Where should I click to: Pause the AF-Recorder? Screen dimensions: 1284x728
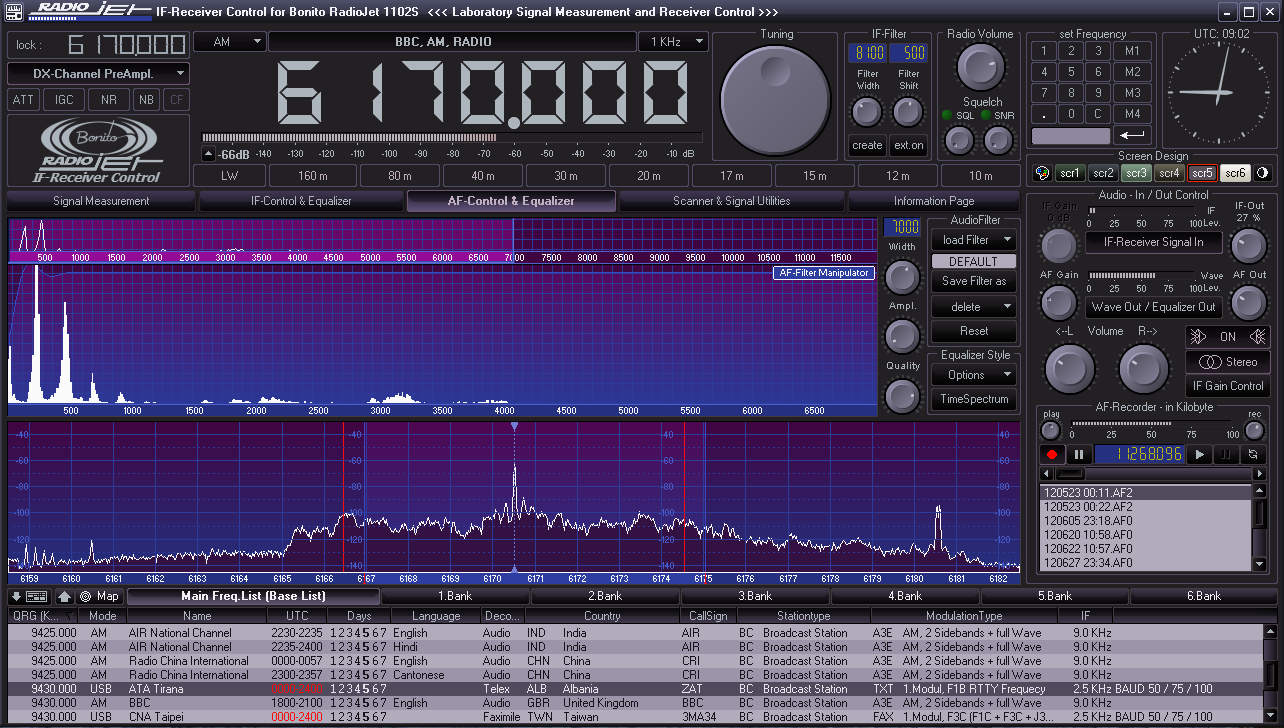pyautogui.click(x=1079, y=454)
